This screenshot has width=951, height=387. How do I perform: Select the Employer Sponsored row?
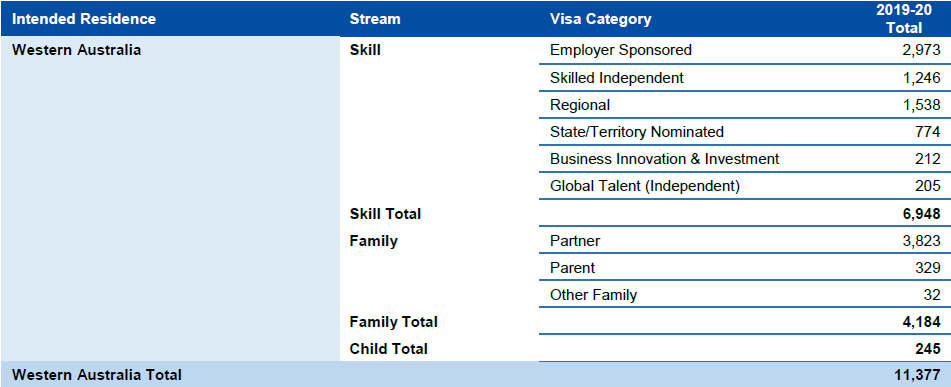(745, 50)
